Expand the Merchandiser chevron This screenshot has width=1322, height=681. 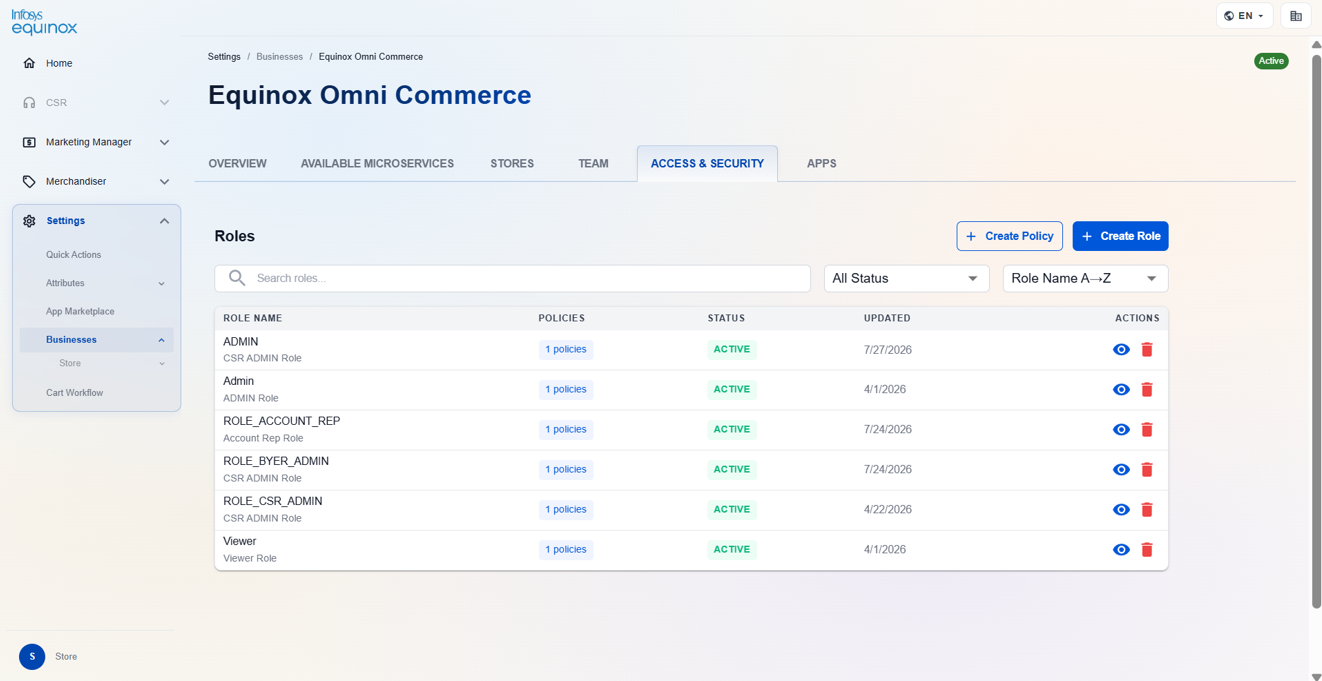coord(164,182)
